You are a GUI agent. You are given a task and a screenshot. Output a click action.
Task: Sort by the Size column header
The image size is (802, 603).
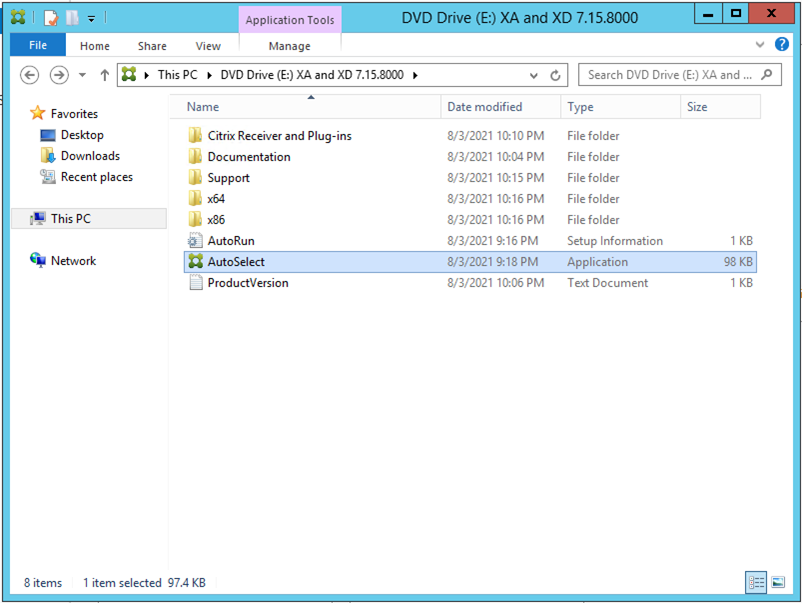click(x=720, y=107)
